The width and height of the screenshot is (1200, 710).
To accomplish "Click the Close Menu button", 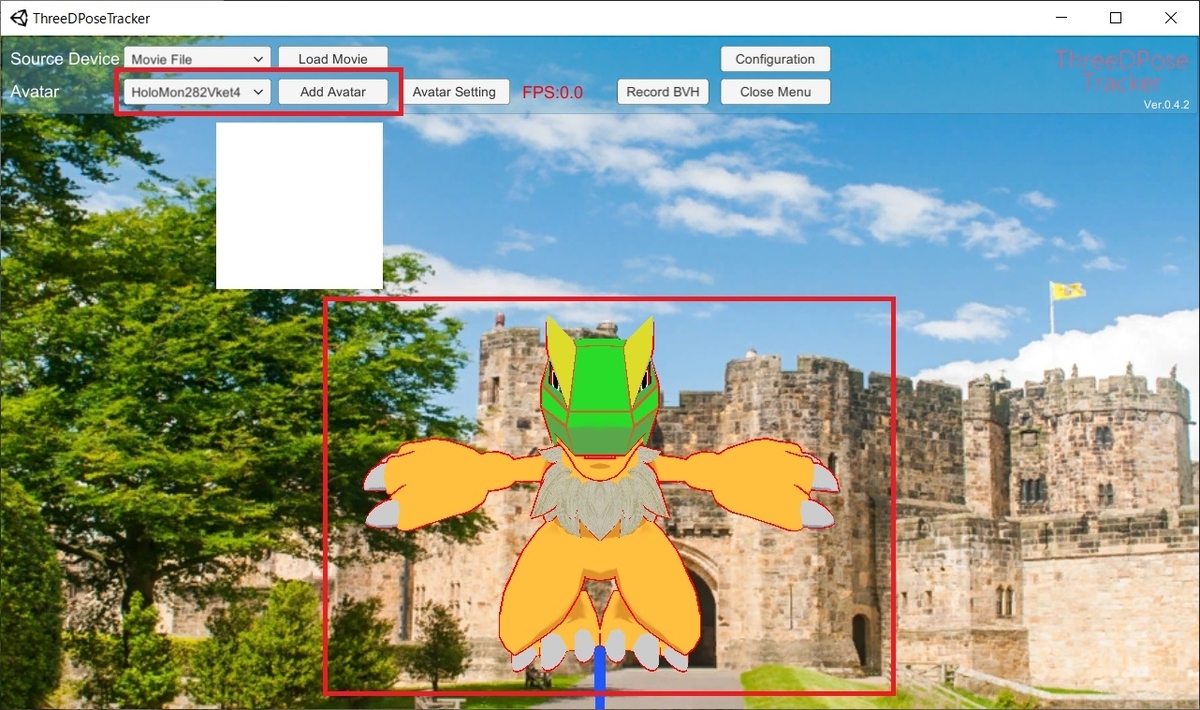I will pos(775,92).
